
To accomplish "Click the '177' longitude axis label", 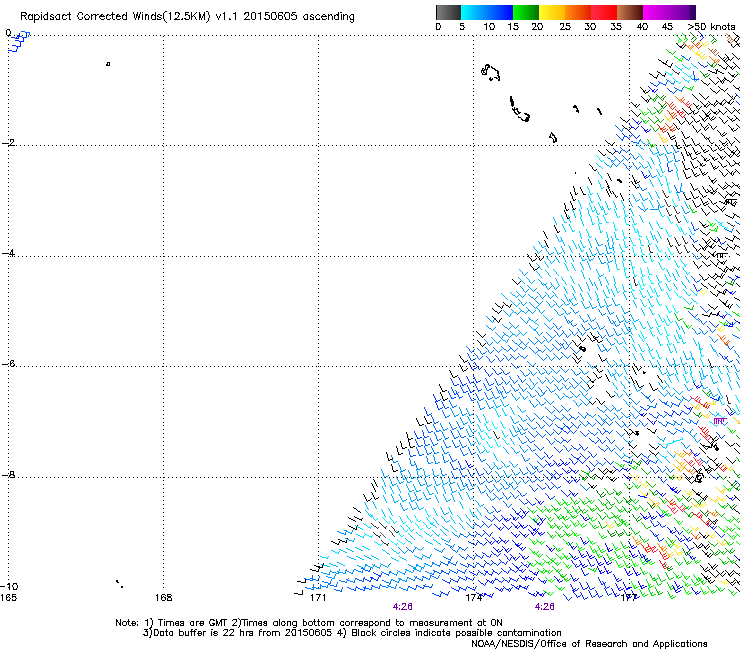I will tap(629, 598).
